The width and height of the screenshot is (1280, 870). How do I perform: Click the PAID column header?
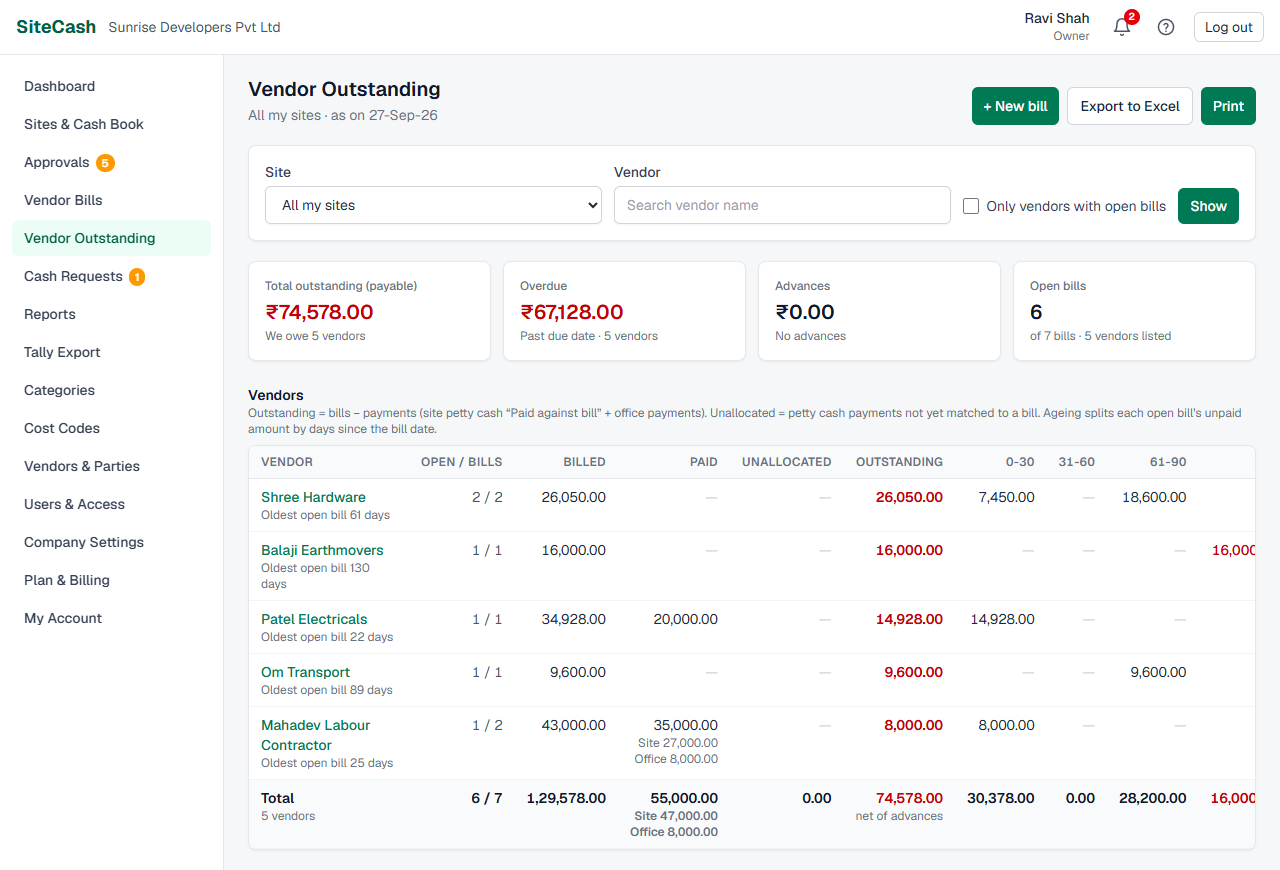coord(704,462)
